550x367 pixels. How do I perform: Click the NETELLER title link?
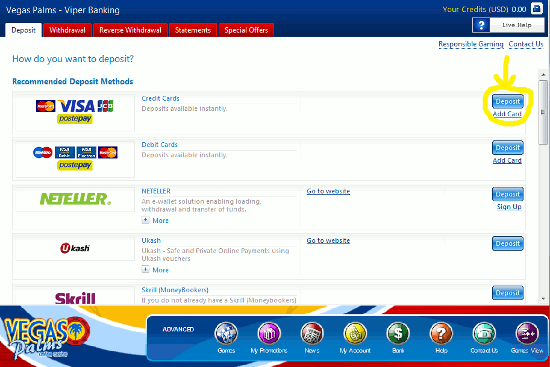(x=156, y=191)
